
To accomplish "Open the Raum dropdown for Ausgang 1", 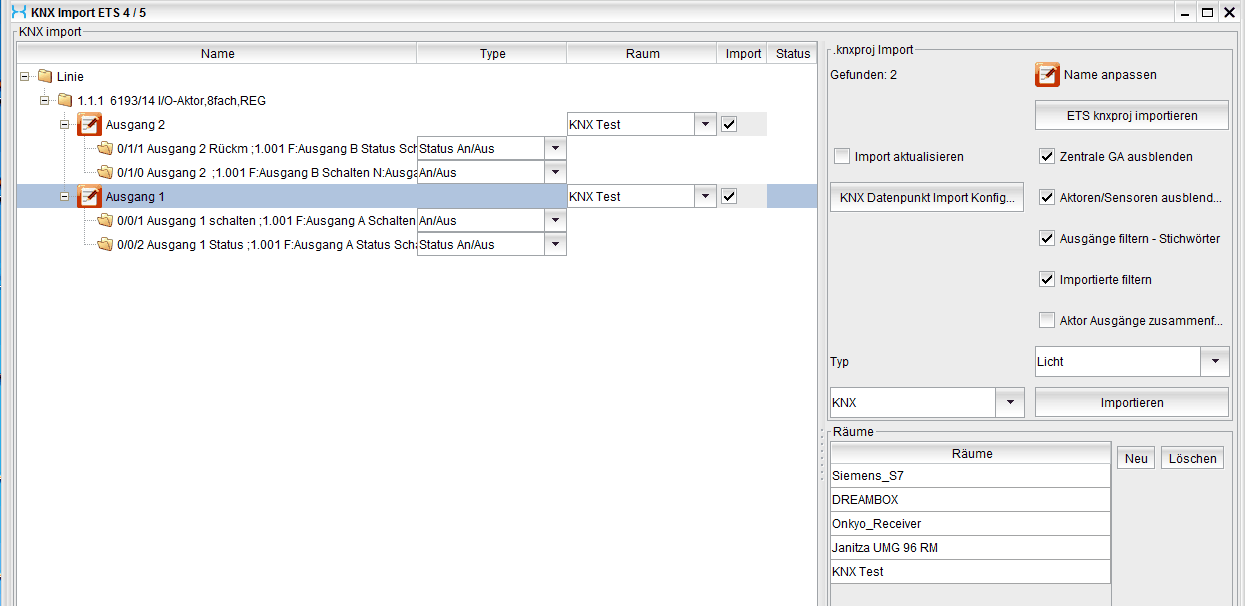I will pyautogui.click(x=705, y=196).
